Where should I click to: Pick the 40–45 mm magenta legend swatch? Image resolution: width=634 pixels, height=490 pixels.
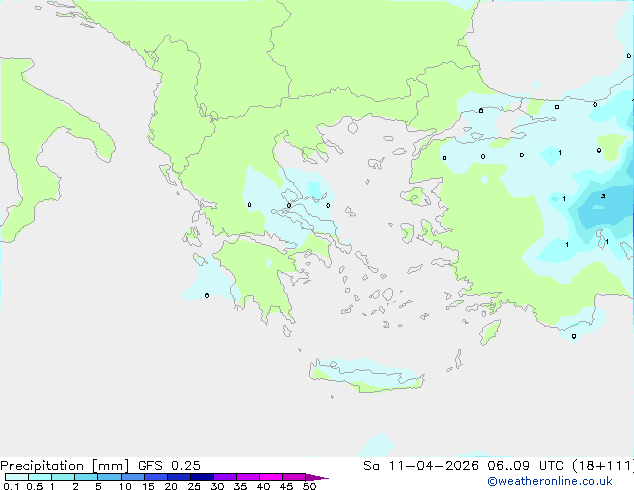(x=271, y=477)
